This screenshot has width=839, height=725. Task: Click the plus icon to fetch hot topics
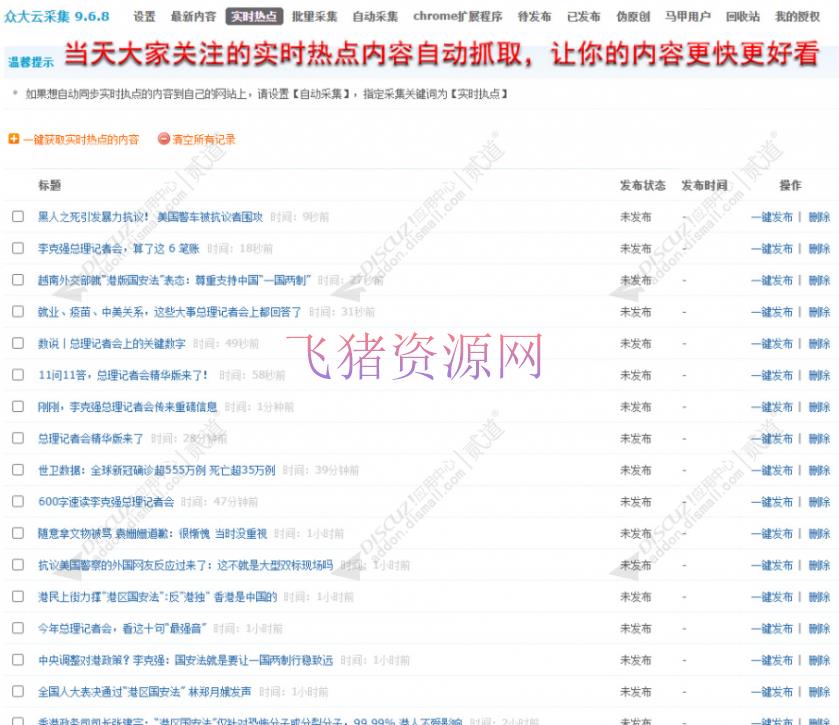pos(15,140)
